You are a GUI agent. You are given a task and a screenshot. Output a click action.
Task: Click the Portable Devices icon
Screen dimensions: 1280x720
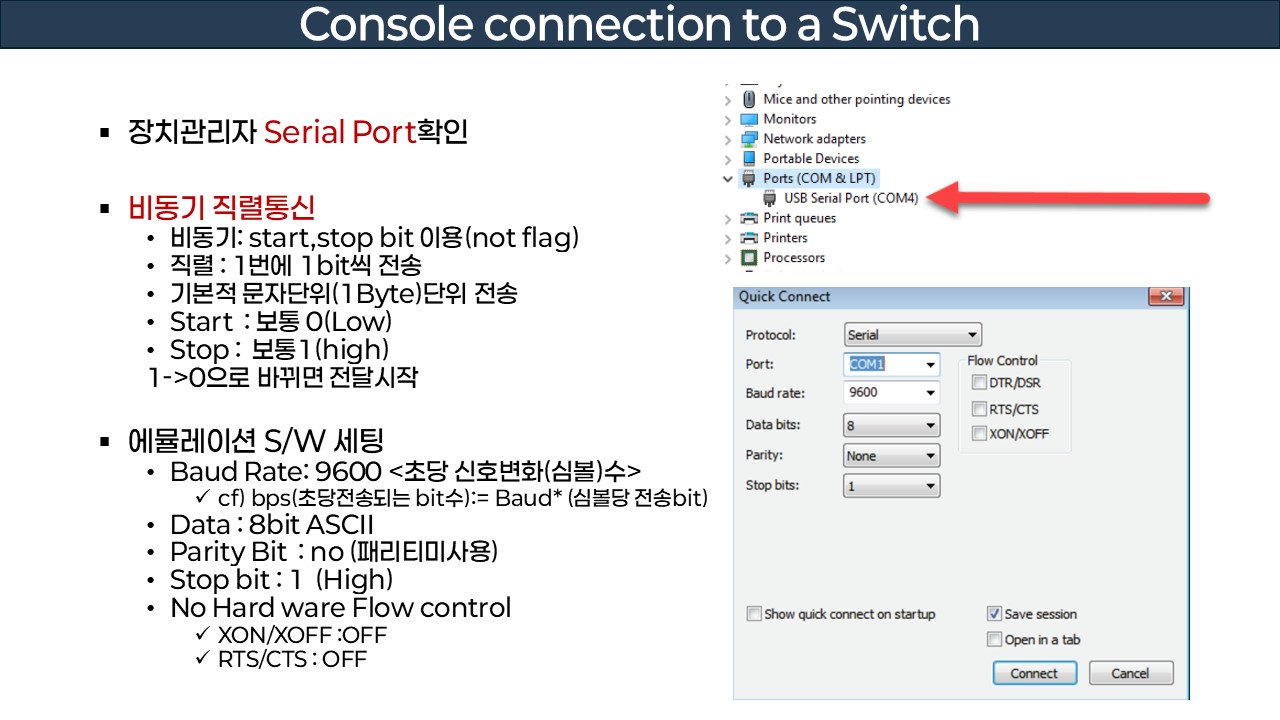click(749, 159)
